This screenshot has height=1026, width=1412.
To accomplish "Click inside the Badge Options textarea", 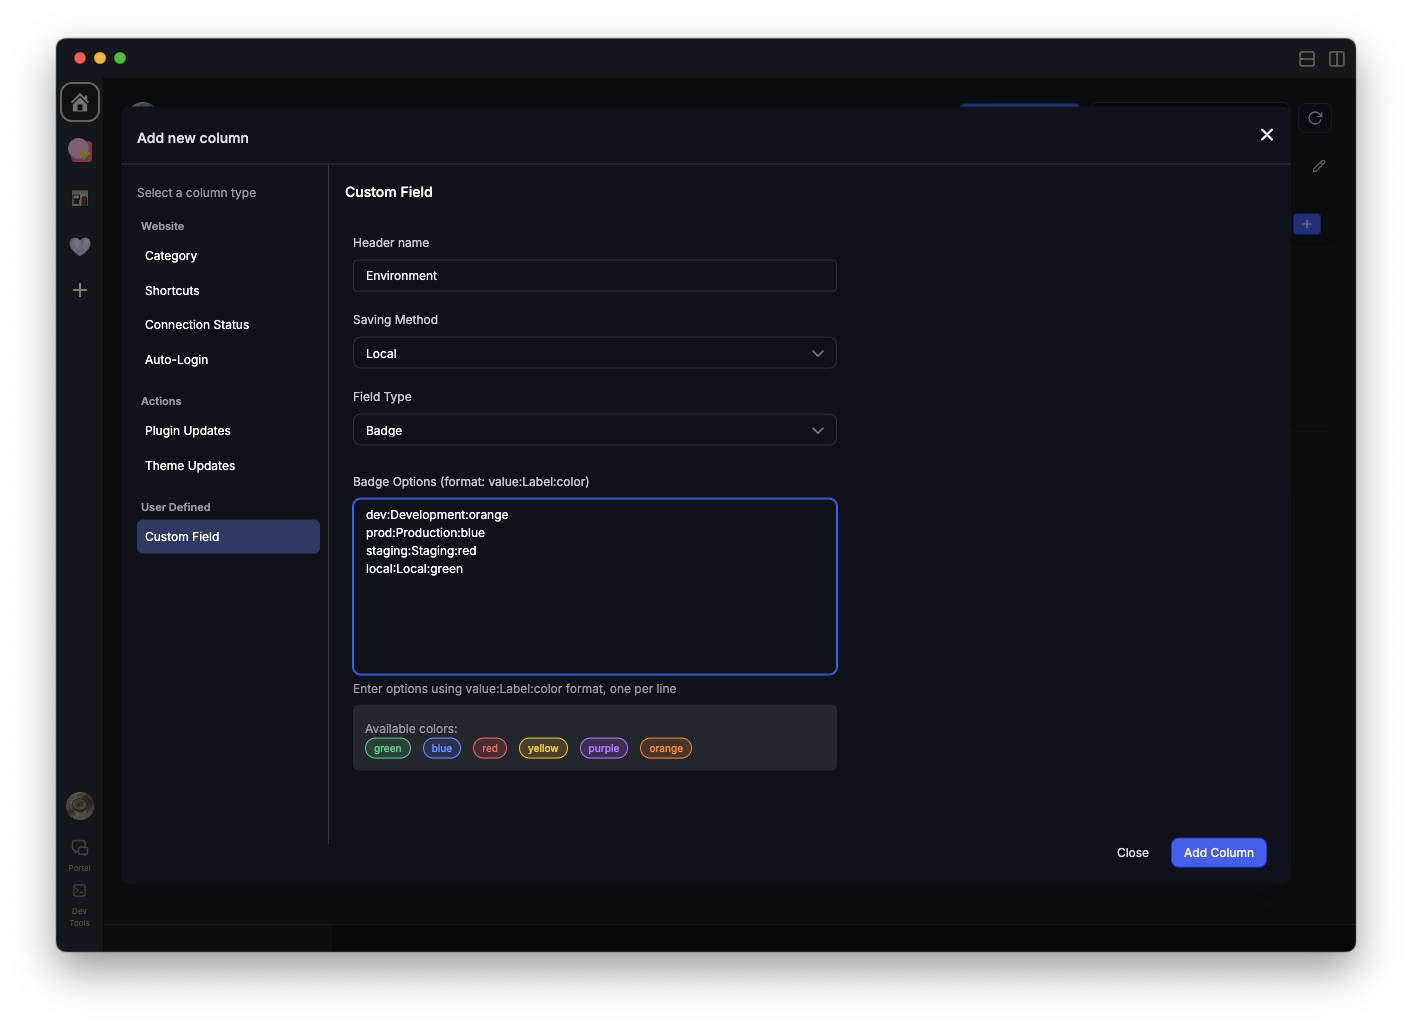I will (x=594, y=620).
